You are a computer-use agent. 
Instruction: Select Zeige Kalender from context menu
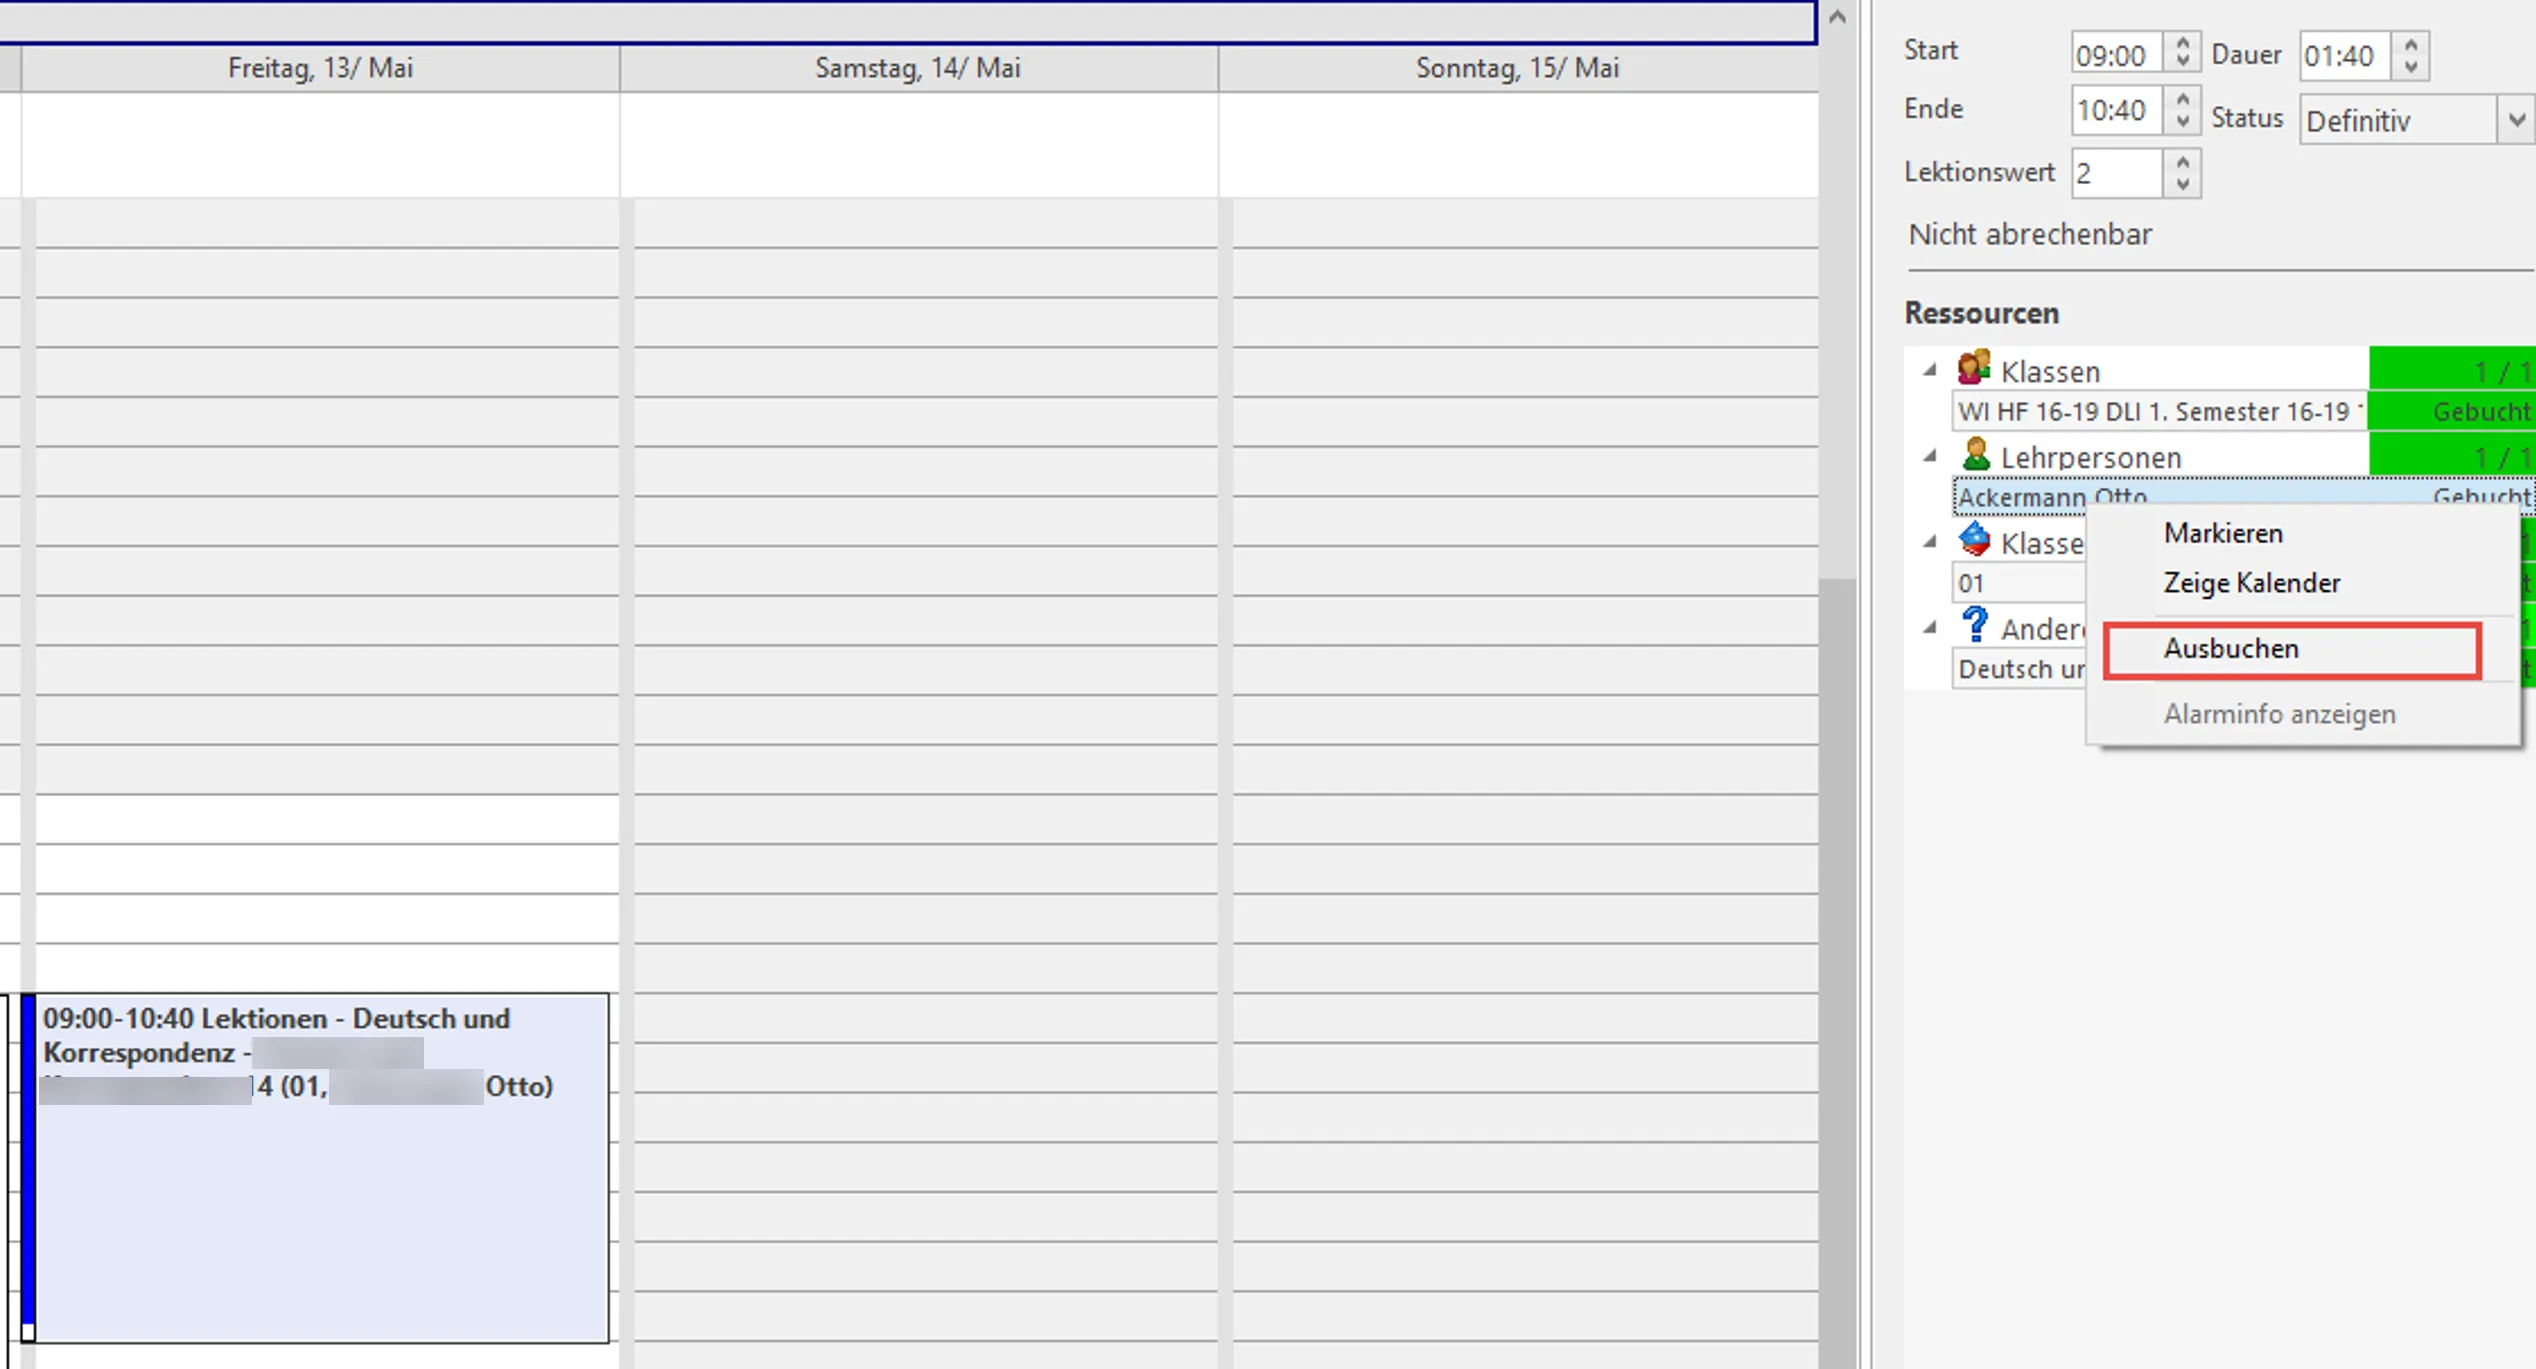(x=2251, y=582)
